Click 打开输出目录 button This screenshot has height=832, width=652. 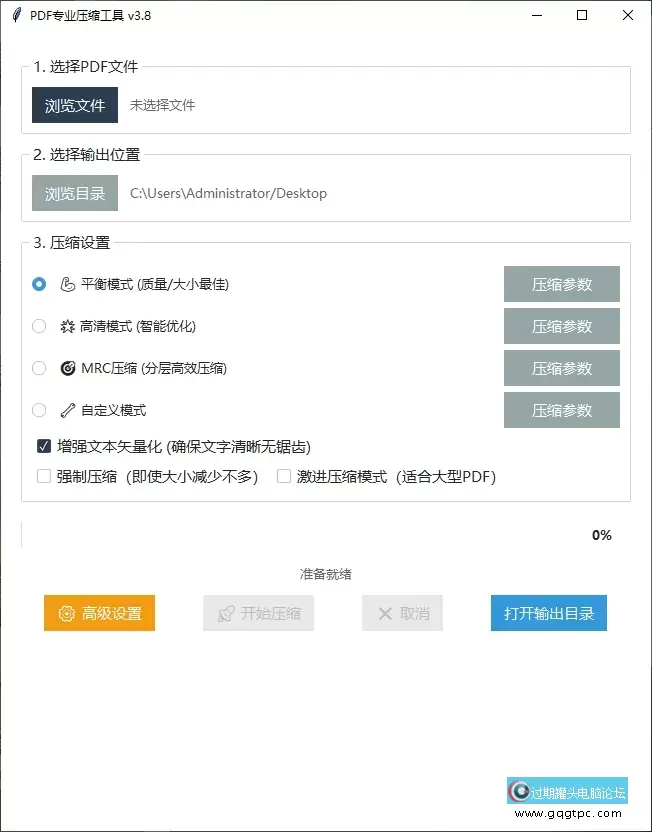point(549,613)
